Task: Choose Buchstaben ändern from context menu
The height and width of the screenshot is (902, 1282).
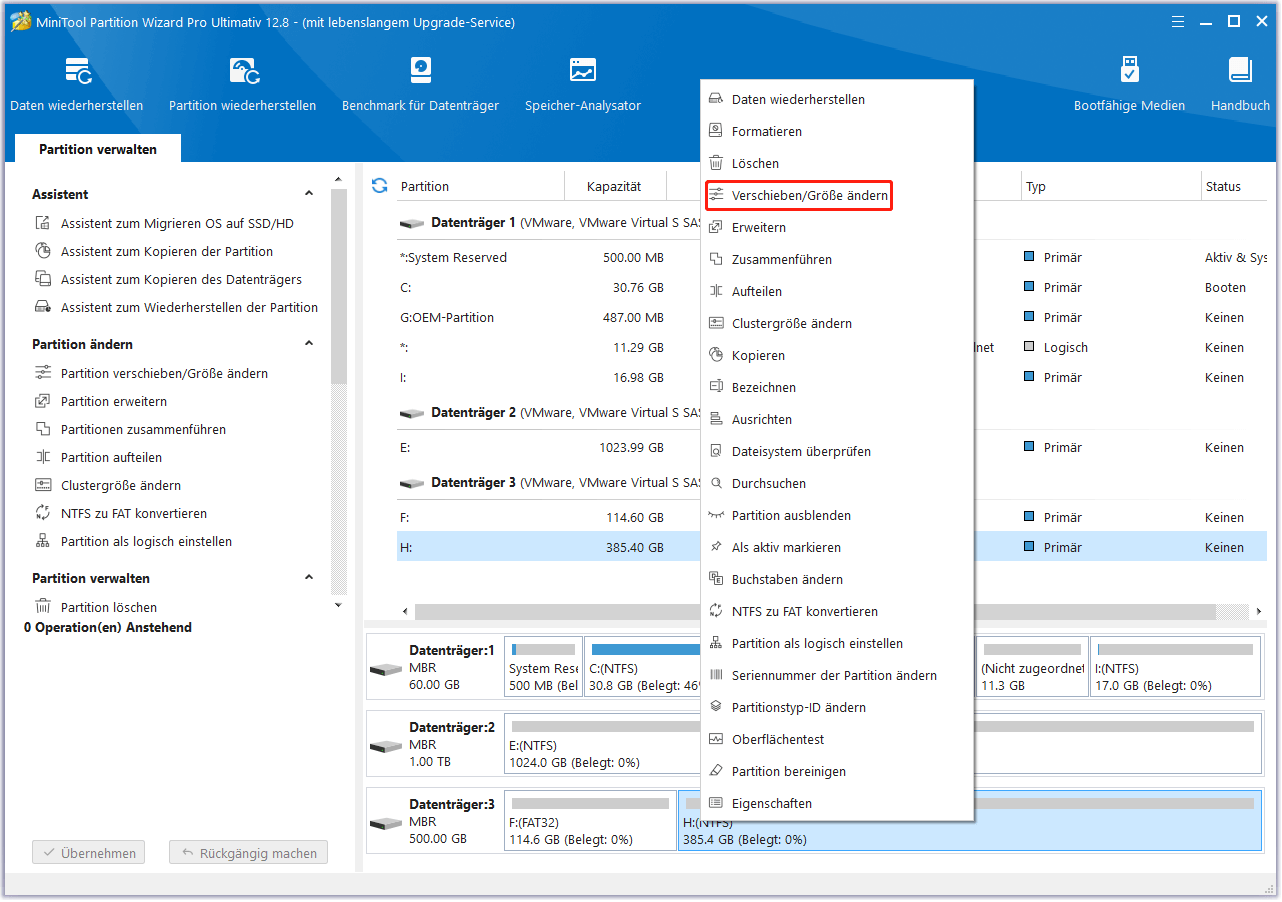Action: click(837, 580)
